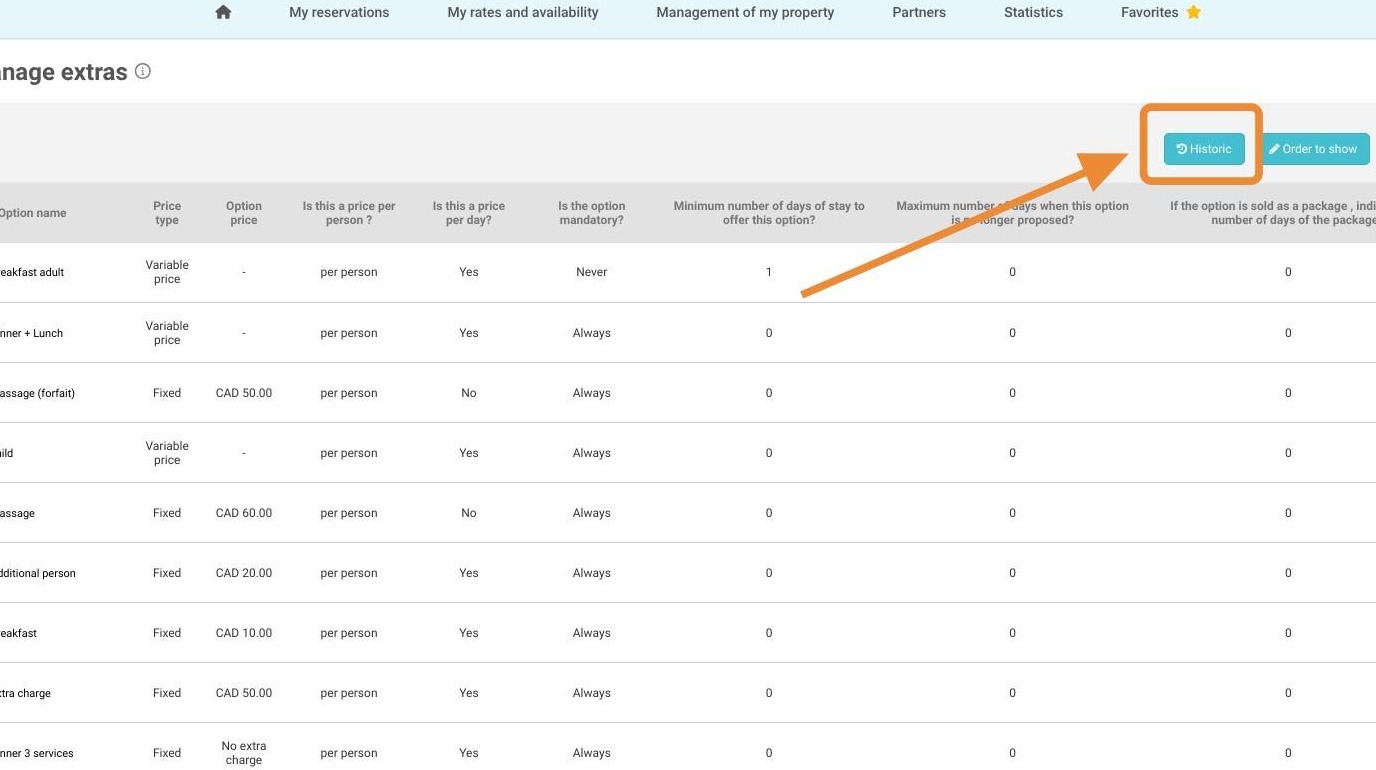Image resolution: width=1376 pixels, height=770 pixels.
Task: Click 'Variable price' in Breakfast adult row
Action: click(x=167, y=272)
